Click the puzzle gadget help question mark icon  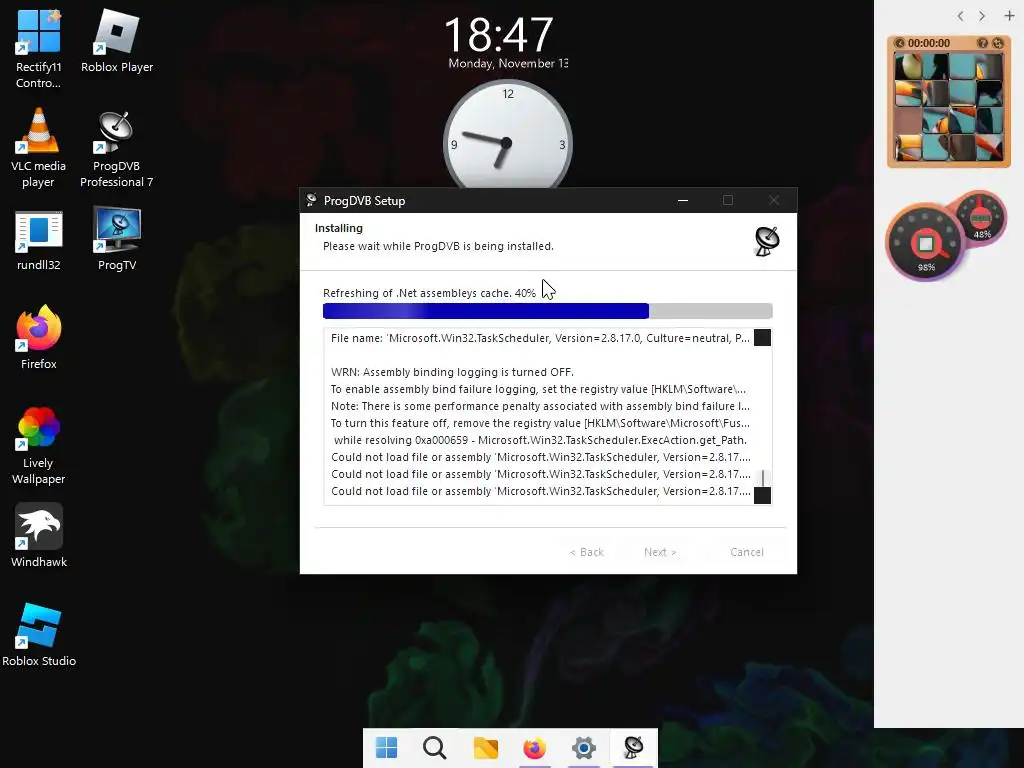click(982, 43)
